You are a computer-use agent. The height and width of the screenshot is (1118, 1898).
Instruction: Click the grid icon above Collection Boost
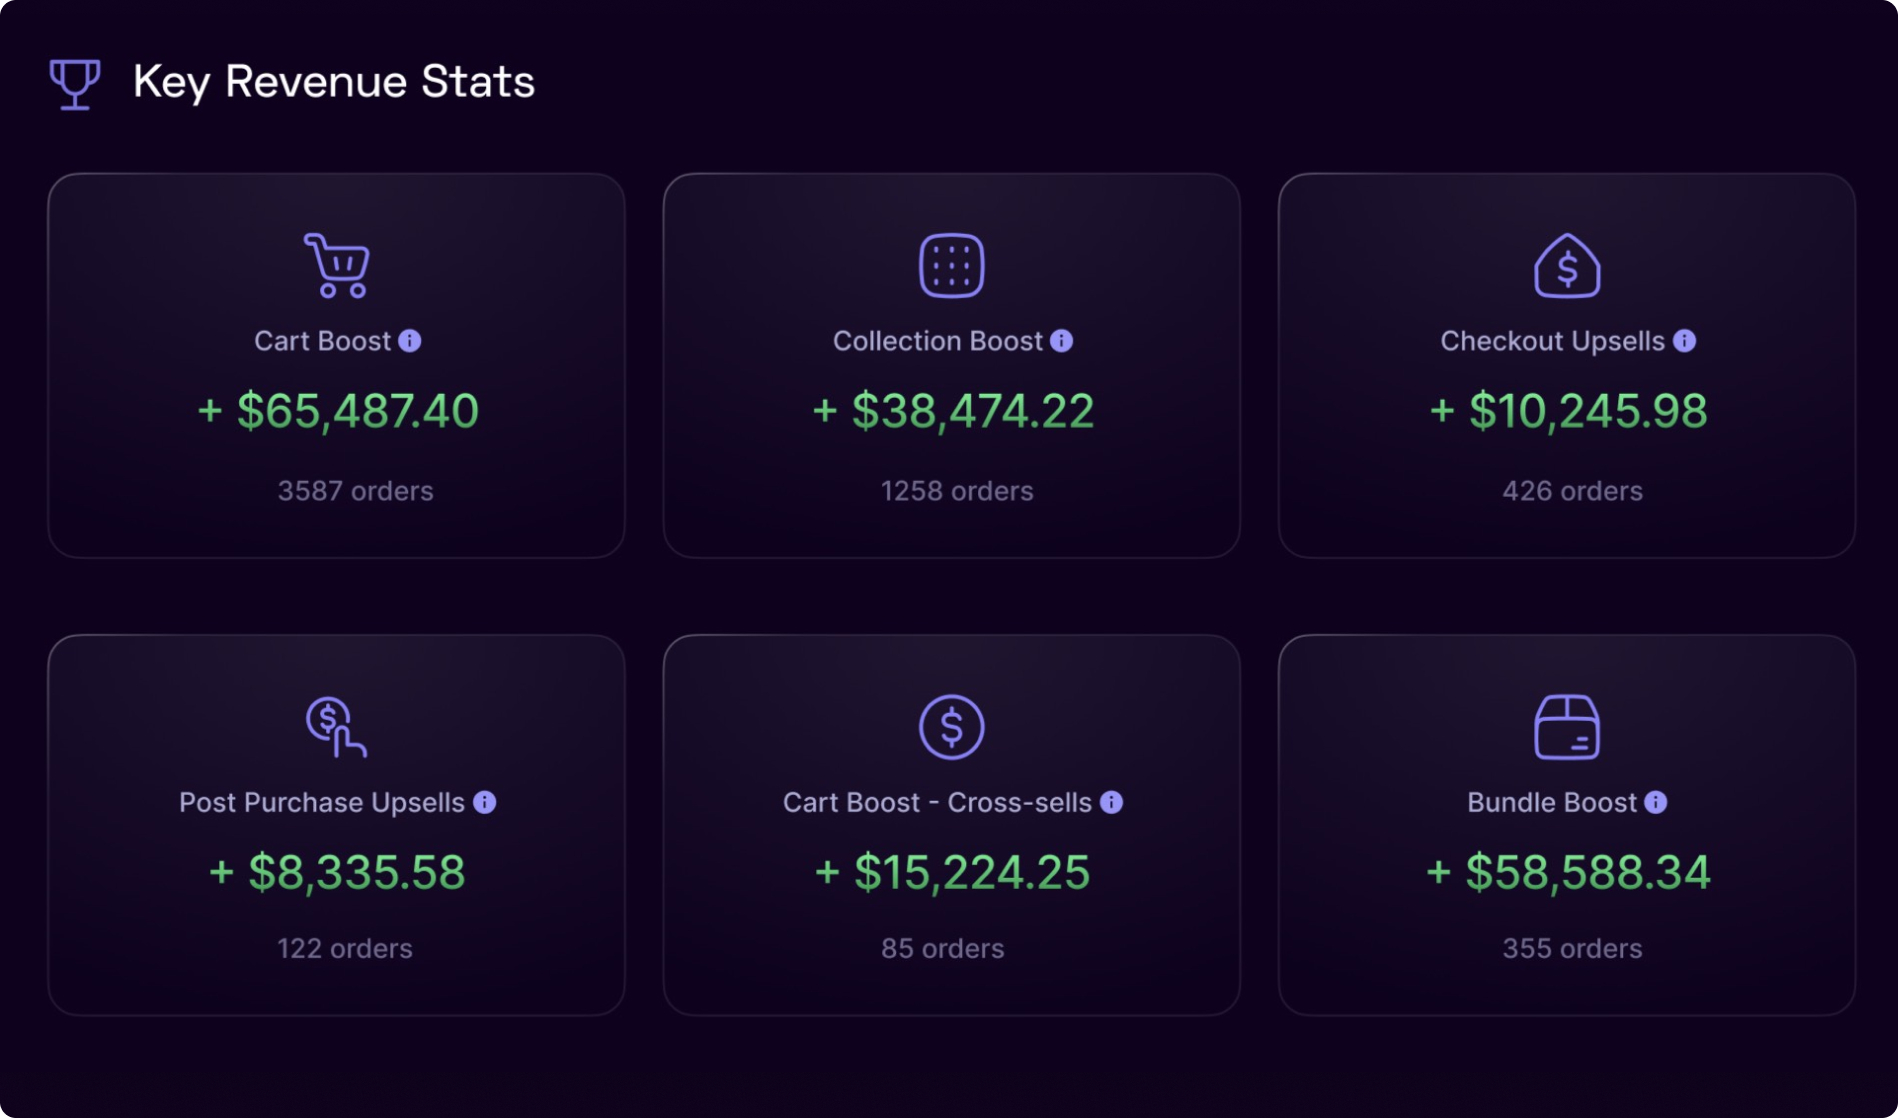(951, 266)
